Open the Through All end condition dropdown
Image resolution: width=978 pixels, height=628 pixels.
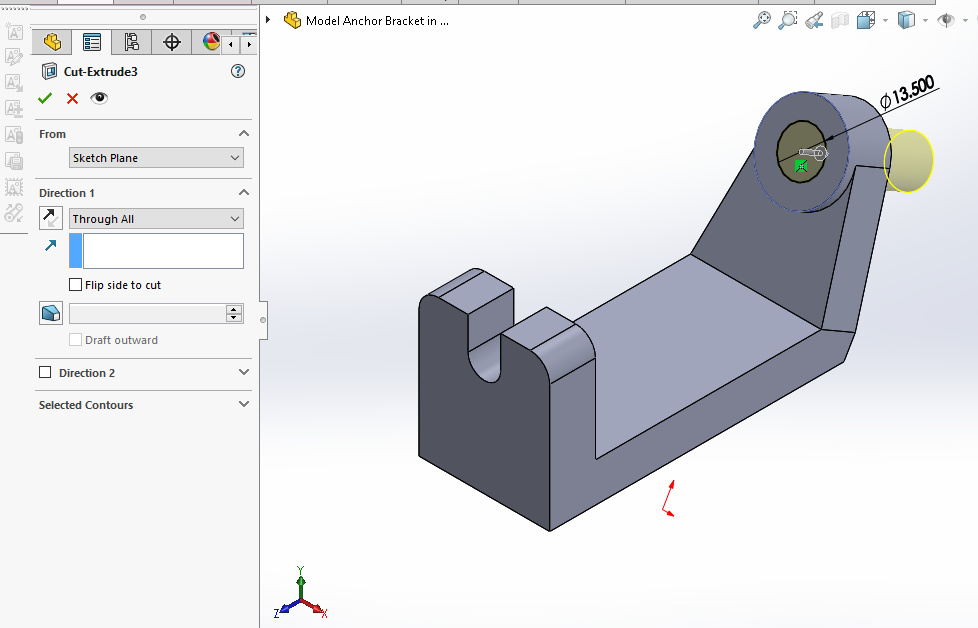(156, 219)
